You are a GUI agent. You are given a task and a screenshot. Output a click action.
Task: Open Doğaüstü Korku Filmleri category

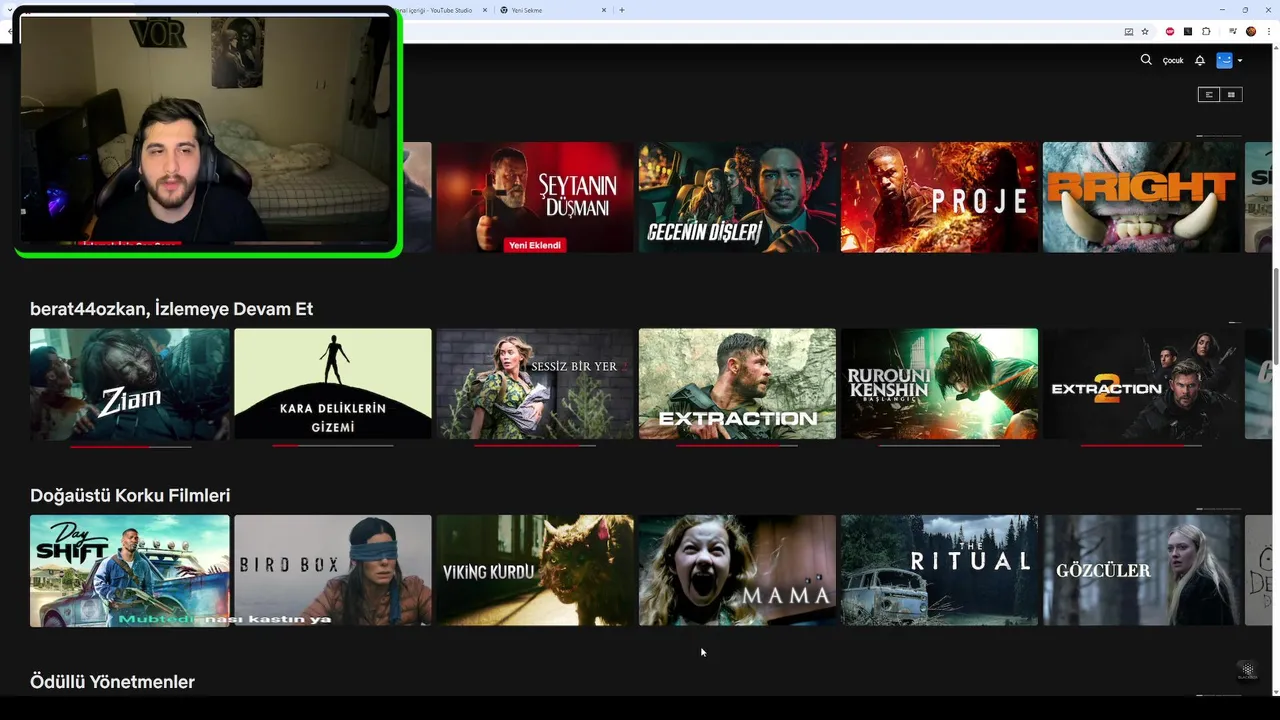130,496
